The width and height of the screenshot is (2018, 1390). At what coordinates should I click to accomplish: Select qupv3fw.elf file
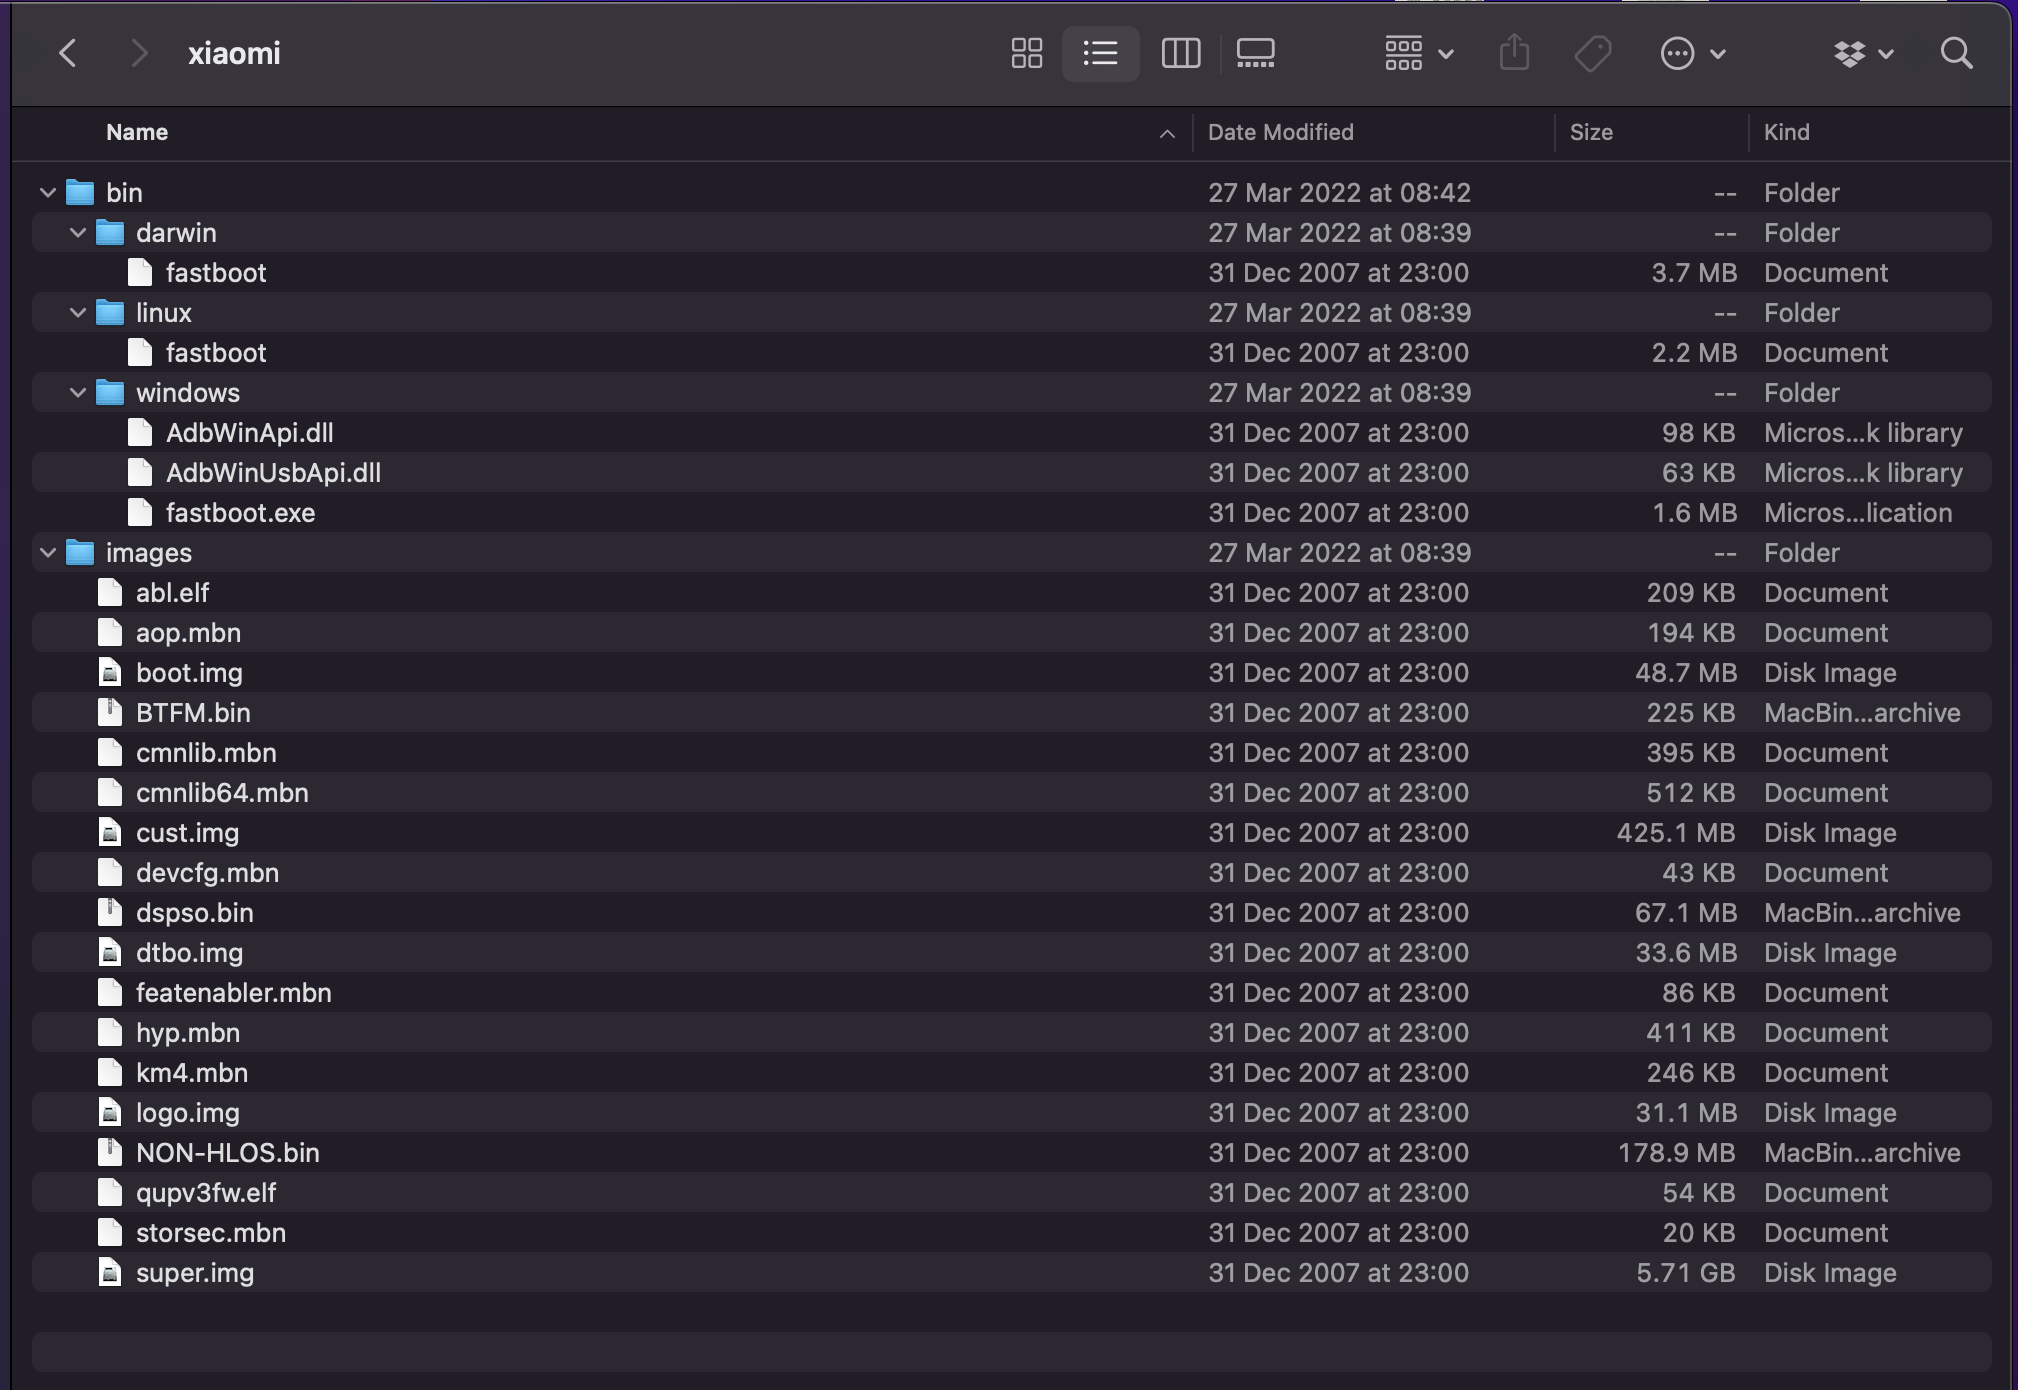(x=1011, y=1192)
